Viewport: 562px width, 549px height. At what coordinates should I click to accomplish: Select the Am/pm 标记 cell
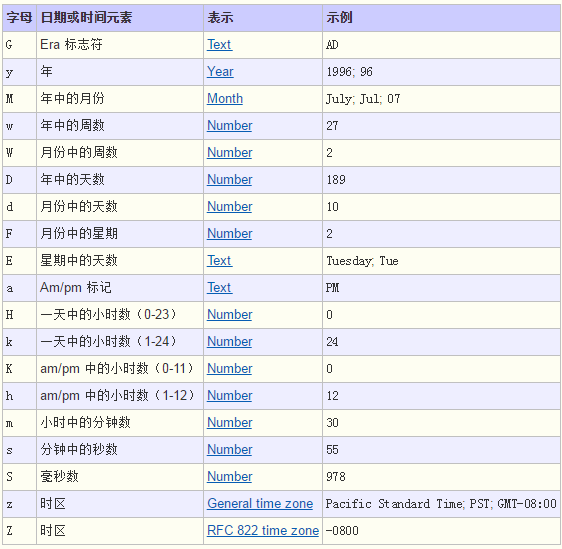[120, 288]
